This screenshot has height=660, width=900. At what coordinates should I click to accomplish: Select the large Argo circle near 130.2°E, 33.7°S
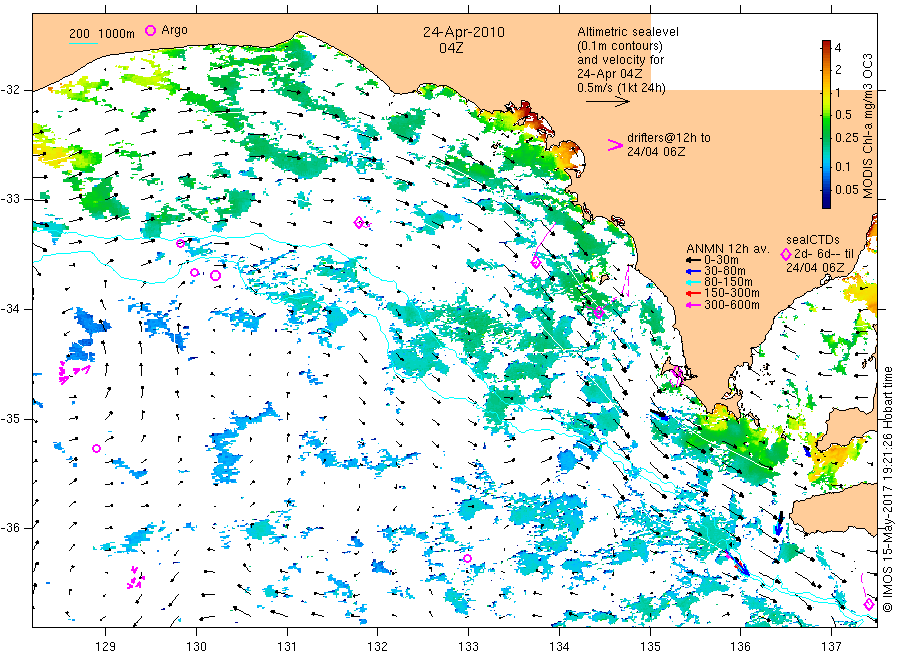pos(215,275)
